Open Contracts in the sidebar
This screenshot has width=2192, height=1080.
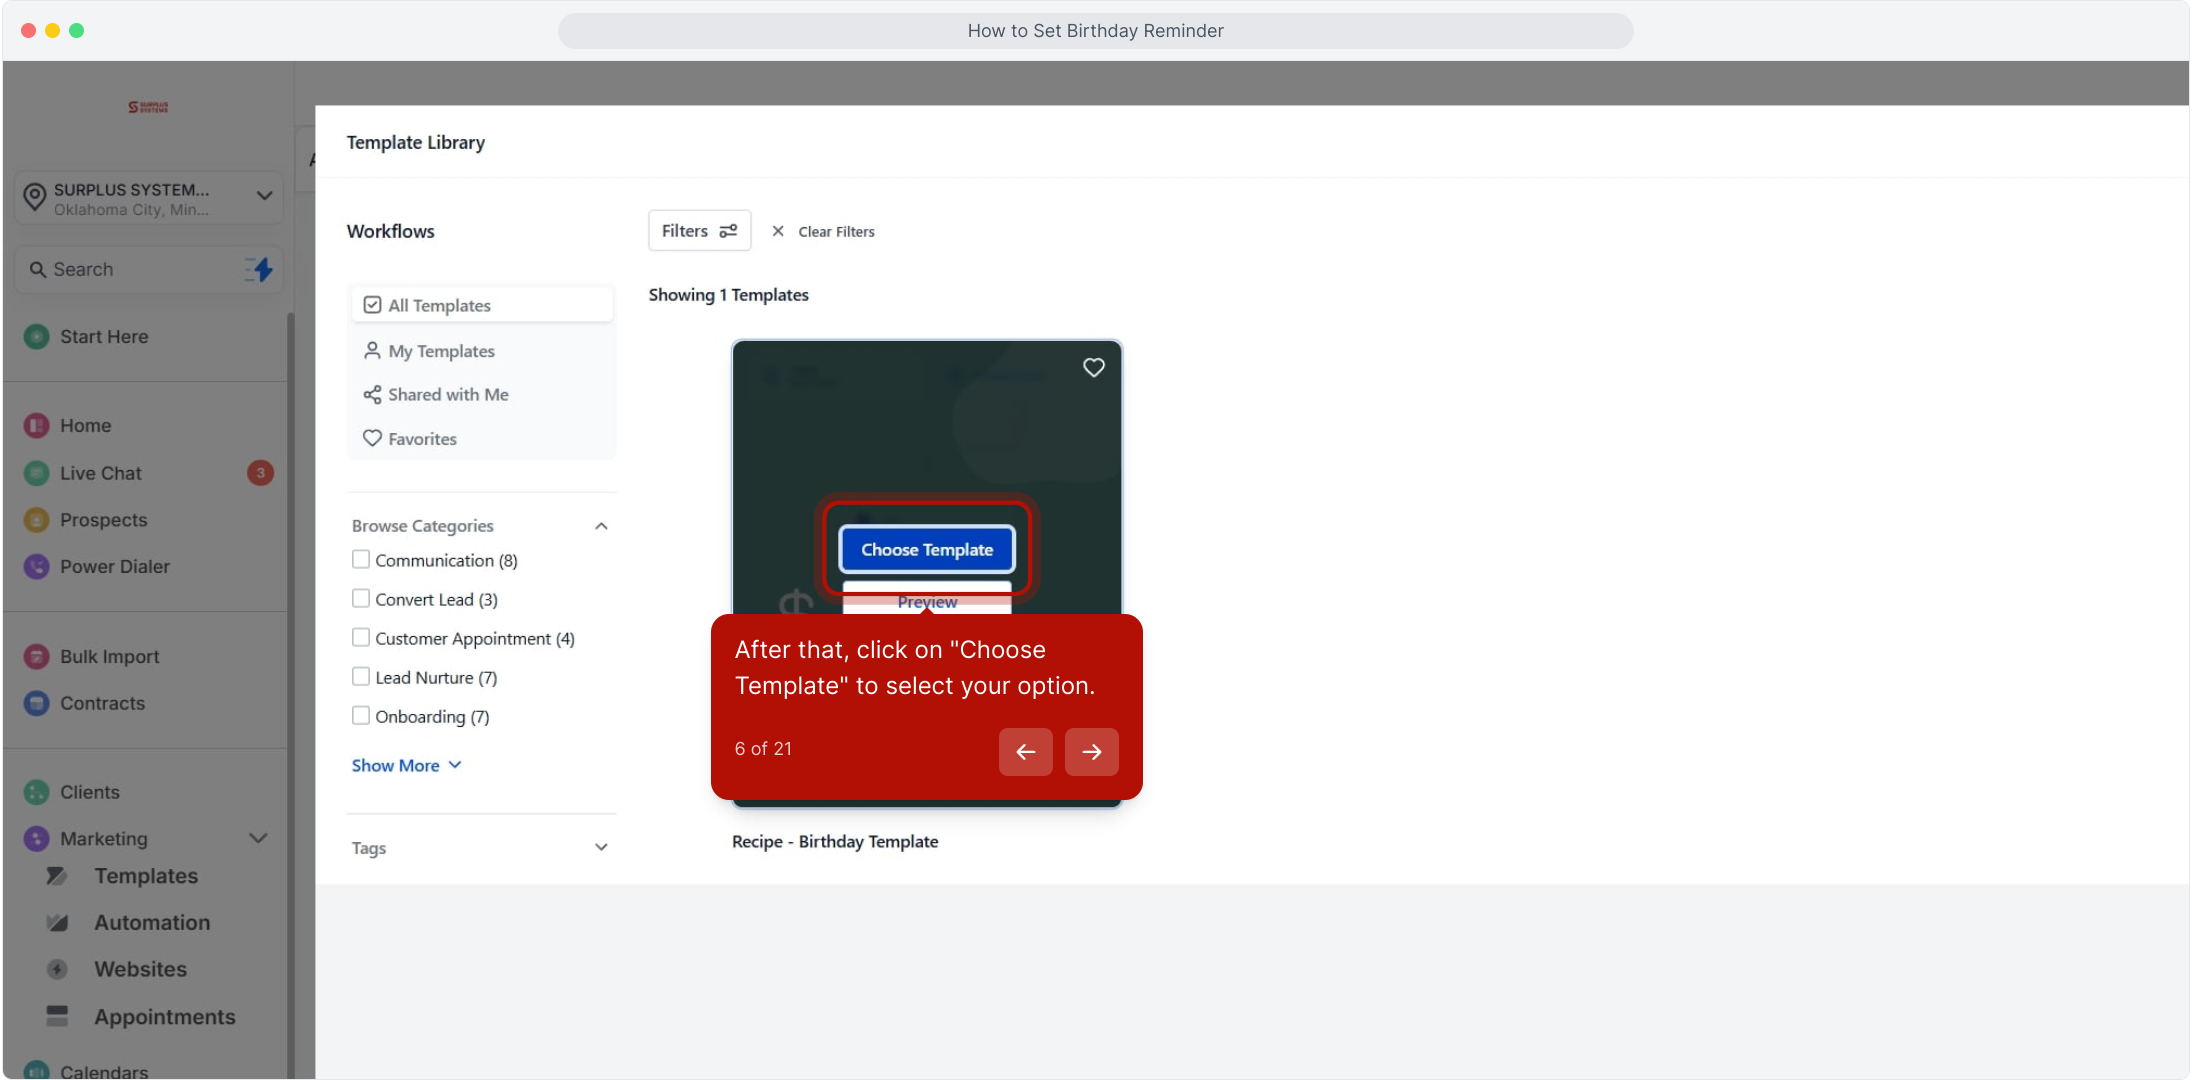[102, 704]
